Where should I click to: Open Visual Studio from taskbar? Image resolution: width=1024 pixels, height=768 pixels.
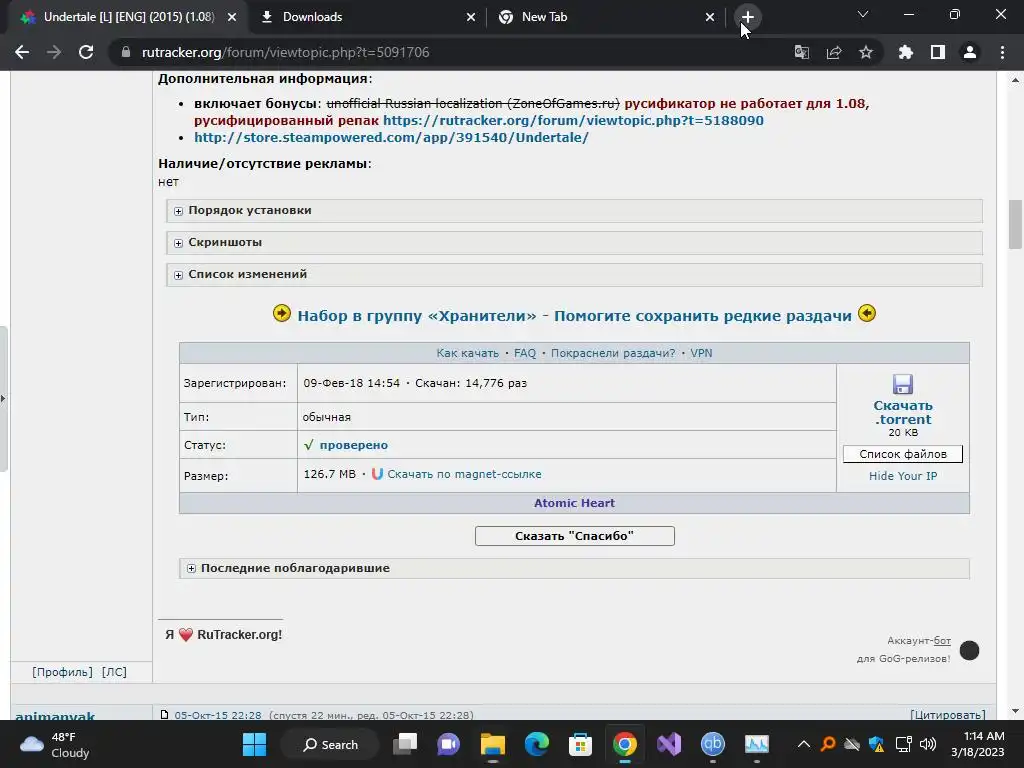[x=669, y=744]
